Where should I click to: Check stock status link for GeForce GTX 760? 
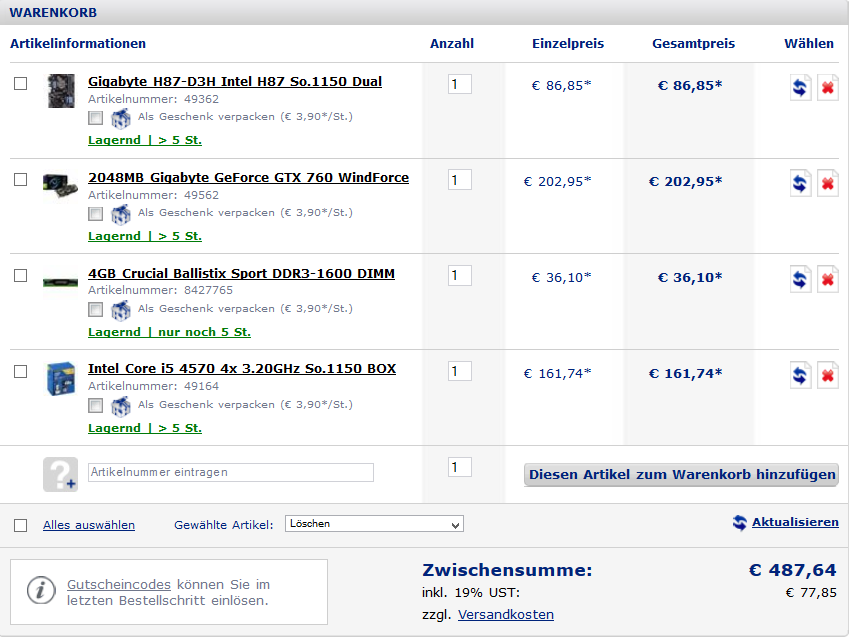(x=145, y=237)
